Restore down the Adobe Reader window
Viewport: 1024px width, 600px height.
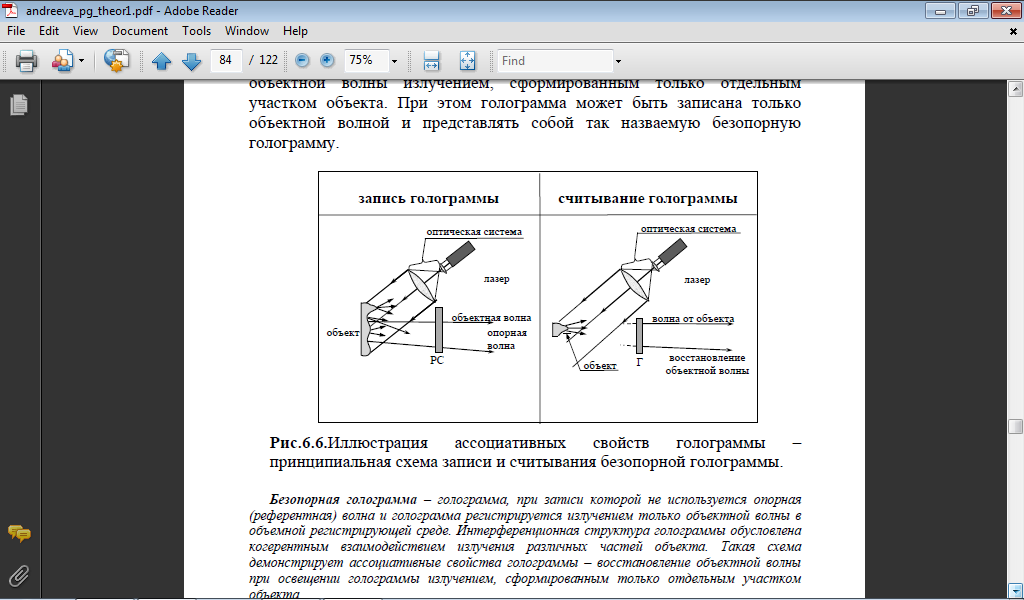click(973, 10)
